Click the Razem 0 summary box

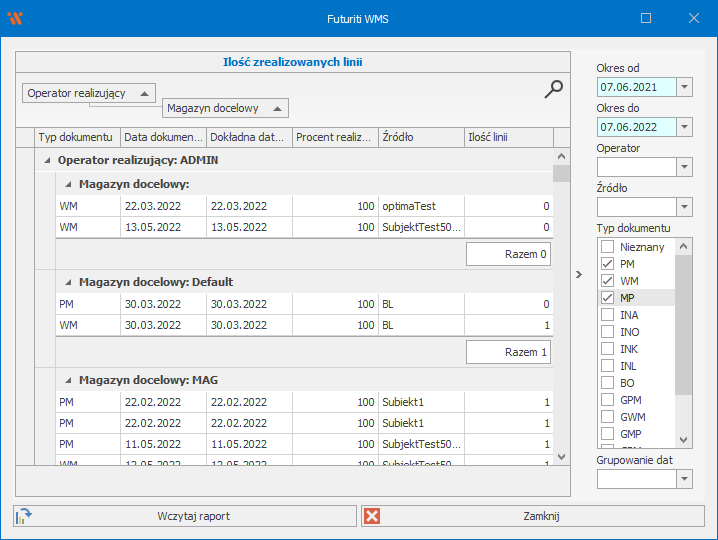(508, 254)
